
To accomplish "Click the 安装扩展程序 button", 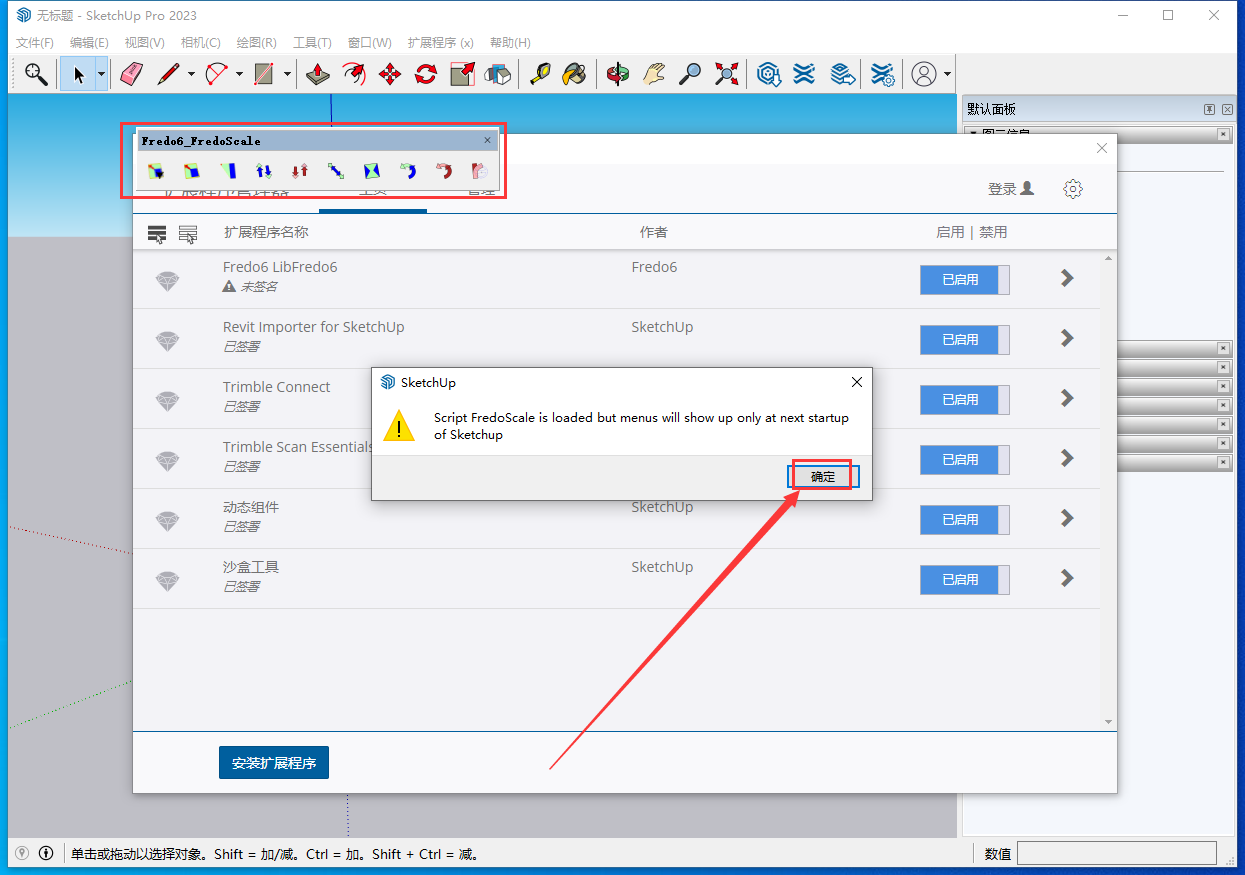I will tap(274, 763).
